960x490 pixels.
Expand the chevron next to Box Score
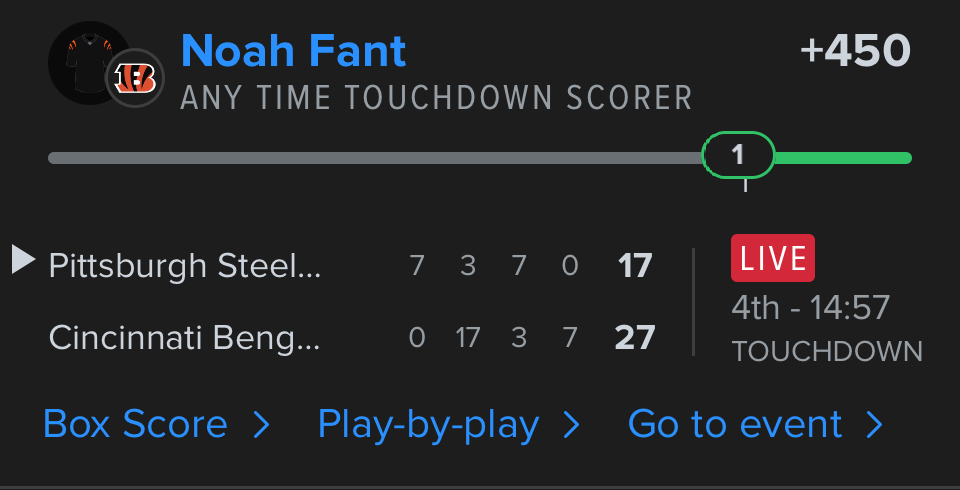pos(262,426)
